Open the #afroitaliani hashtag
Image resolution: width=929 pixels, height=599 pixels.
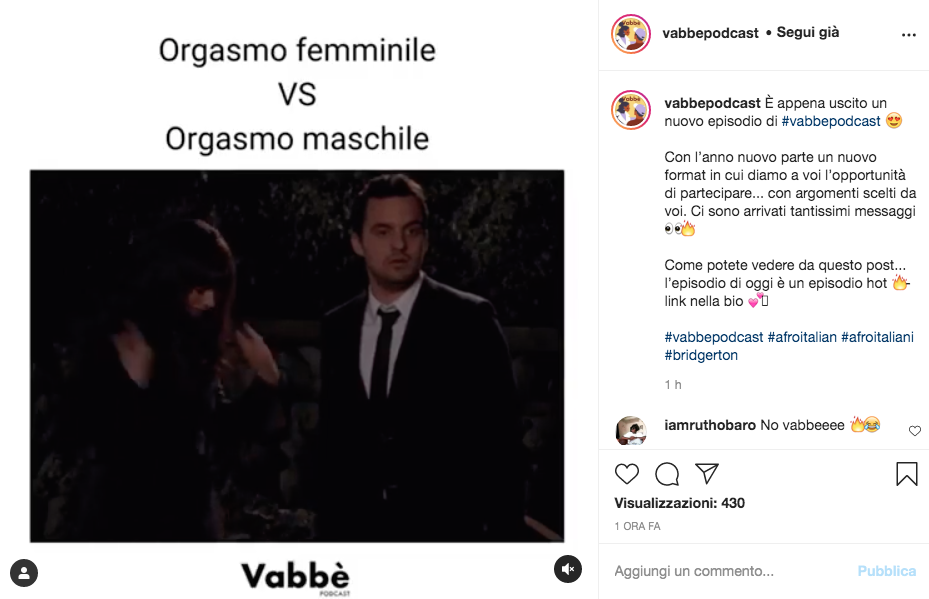pos(877,337)
